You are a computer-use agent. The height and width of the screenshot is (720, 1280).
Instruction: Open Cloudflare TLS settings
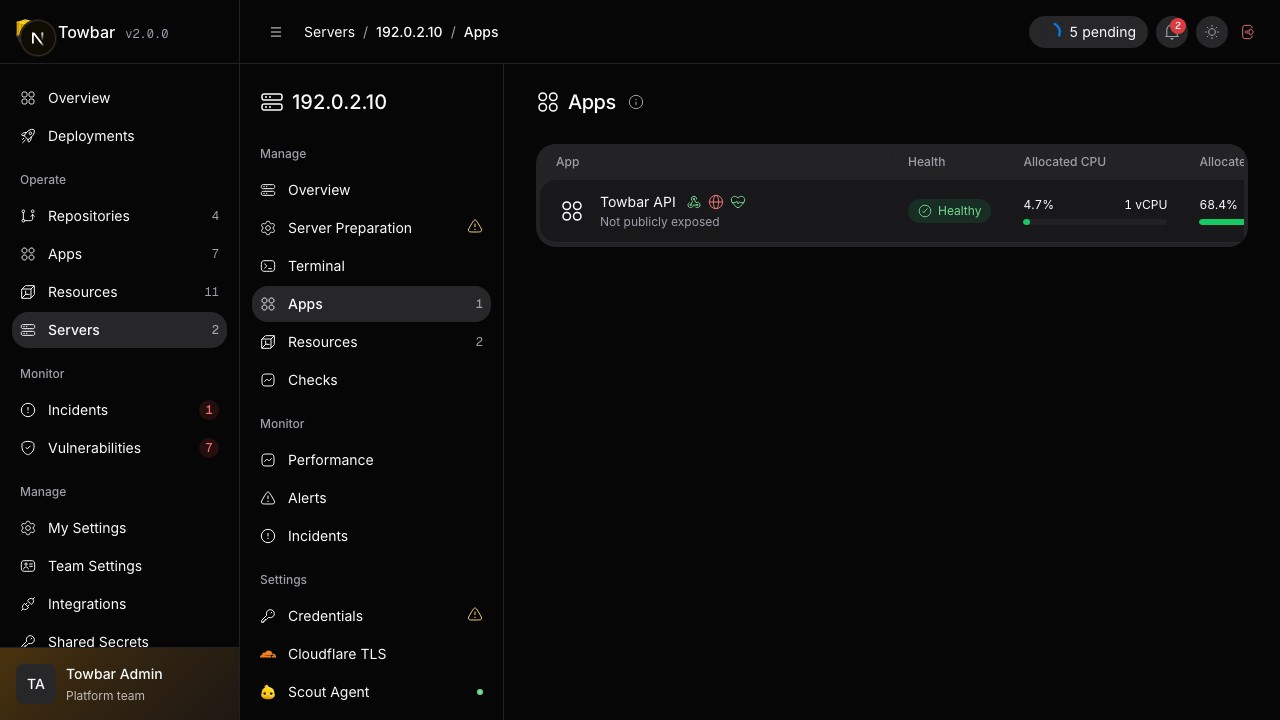click(371, 654)
